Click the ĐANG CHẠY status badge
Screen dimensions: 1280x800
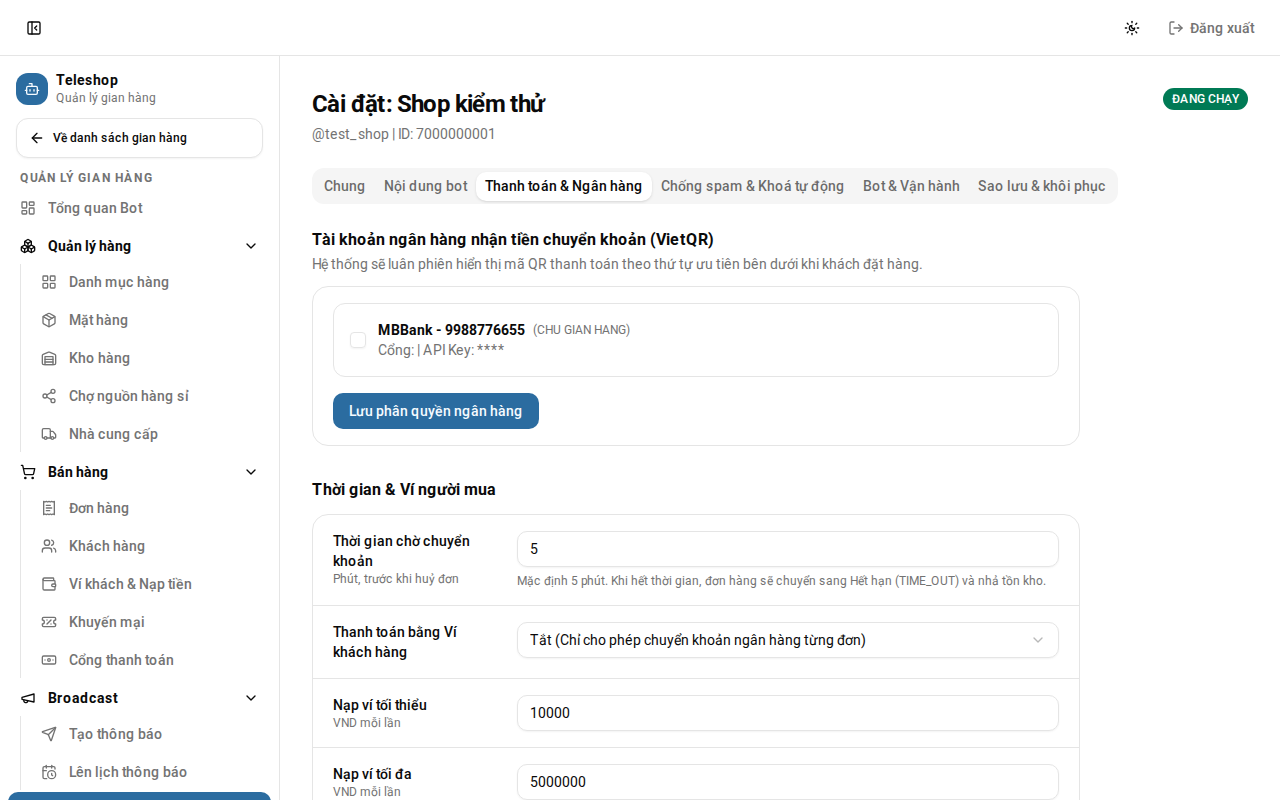(1205, 99)
